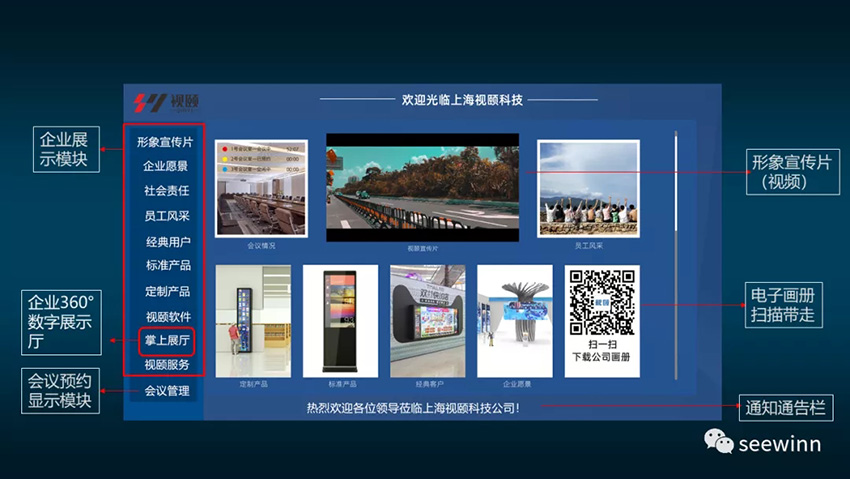Viewport: 850px width, 479px height.
Task: Go to 社会责任 in the sidebar
Action: pos(165,191)
